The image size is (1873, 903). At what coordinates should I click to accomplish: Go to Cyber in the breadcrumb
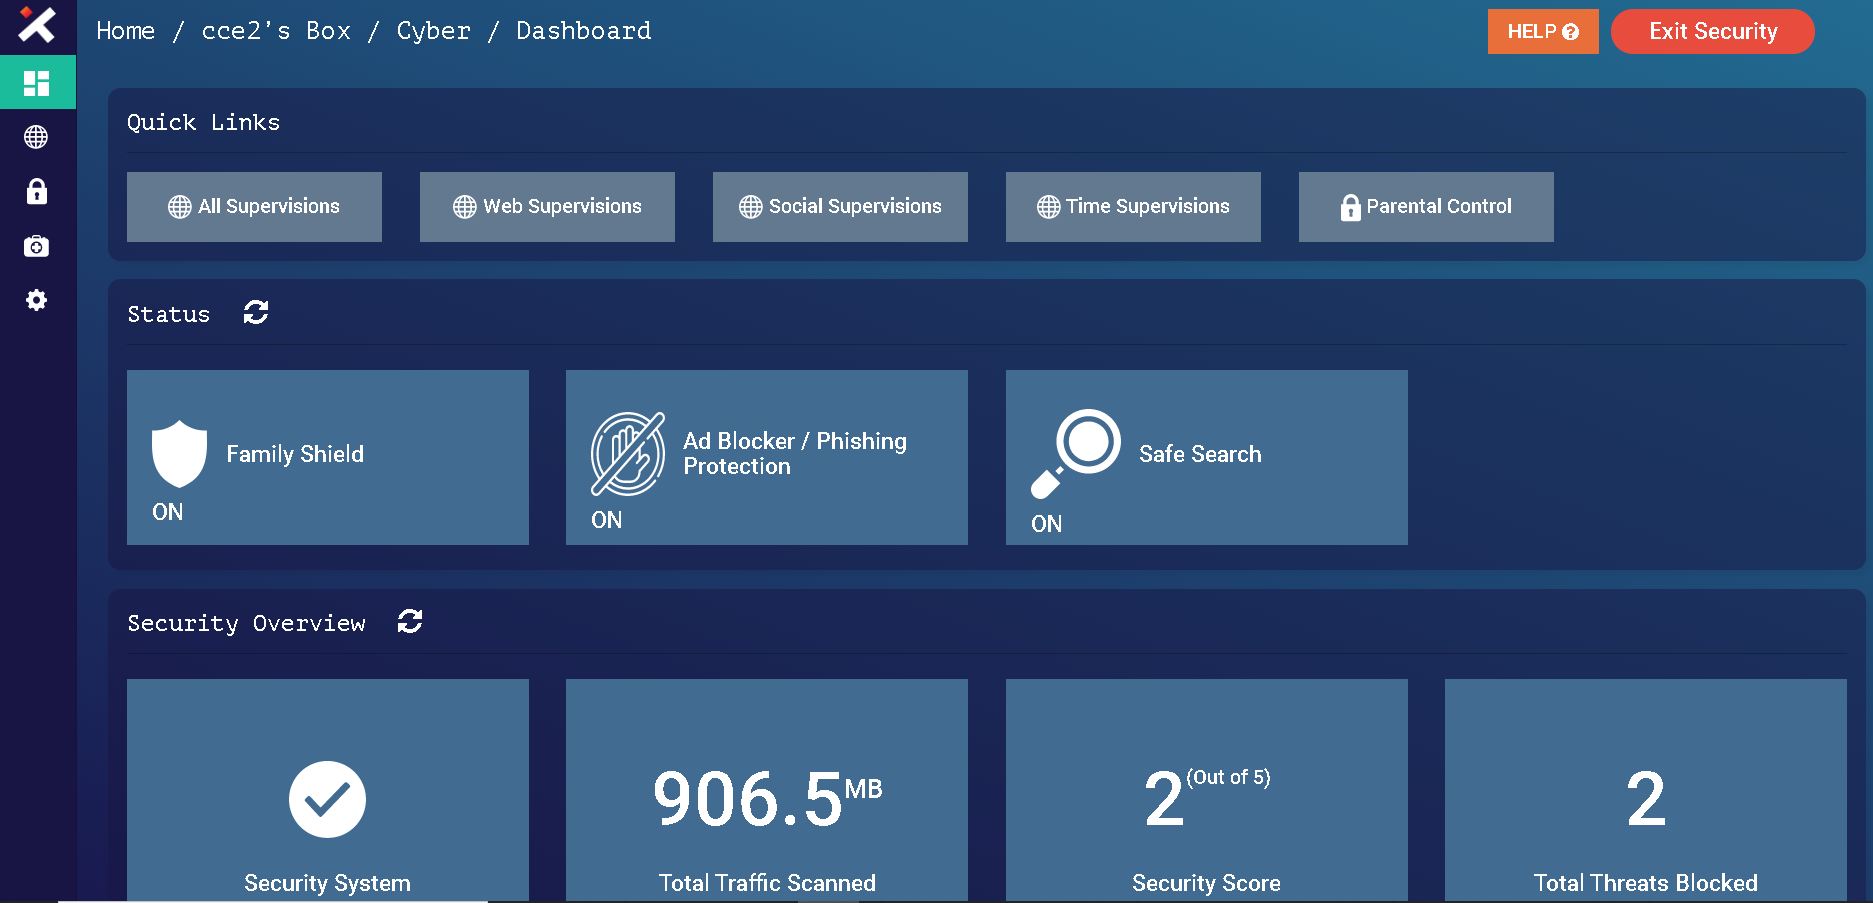pos(433,31)
